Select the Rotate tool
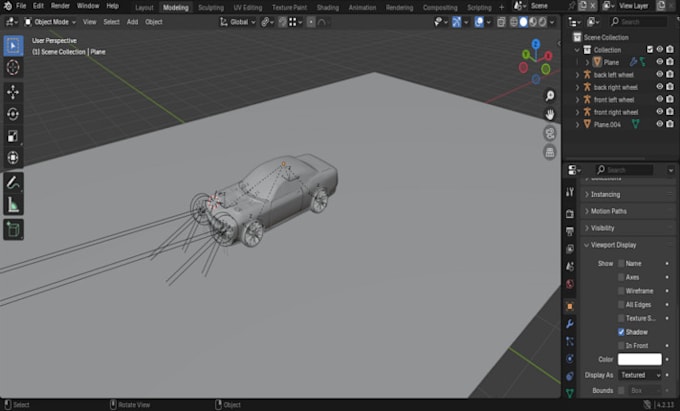680x411 pixels. [x=13, y=114]
